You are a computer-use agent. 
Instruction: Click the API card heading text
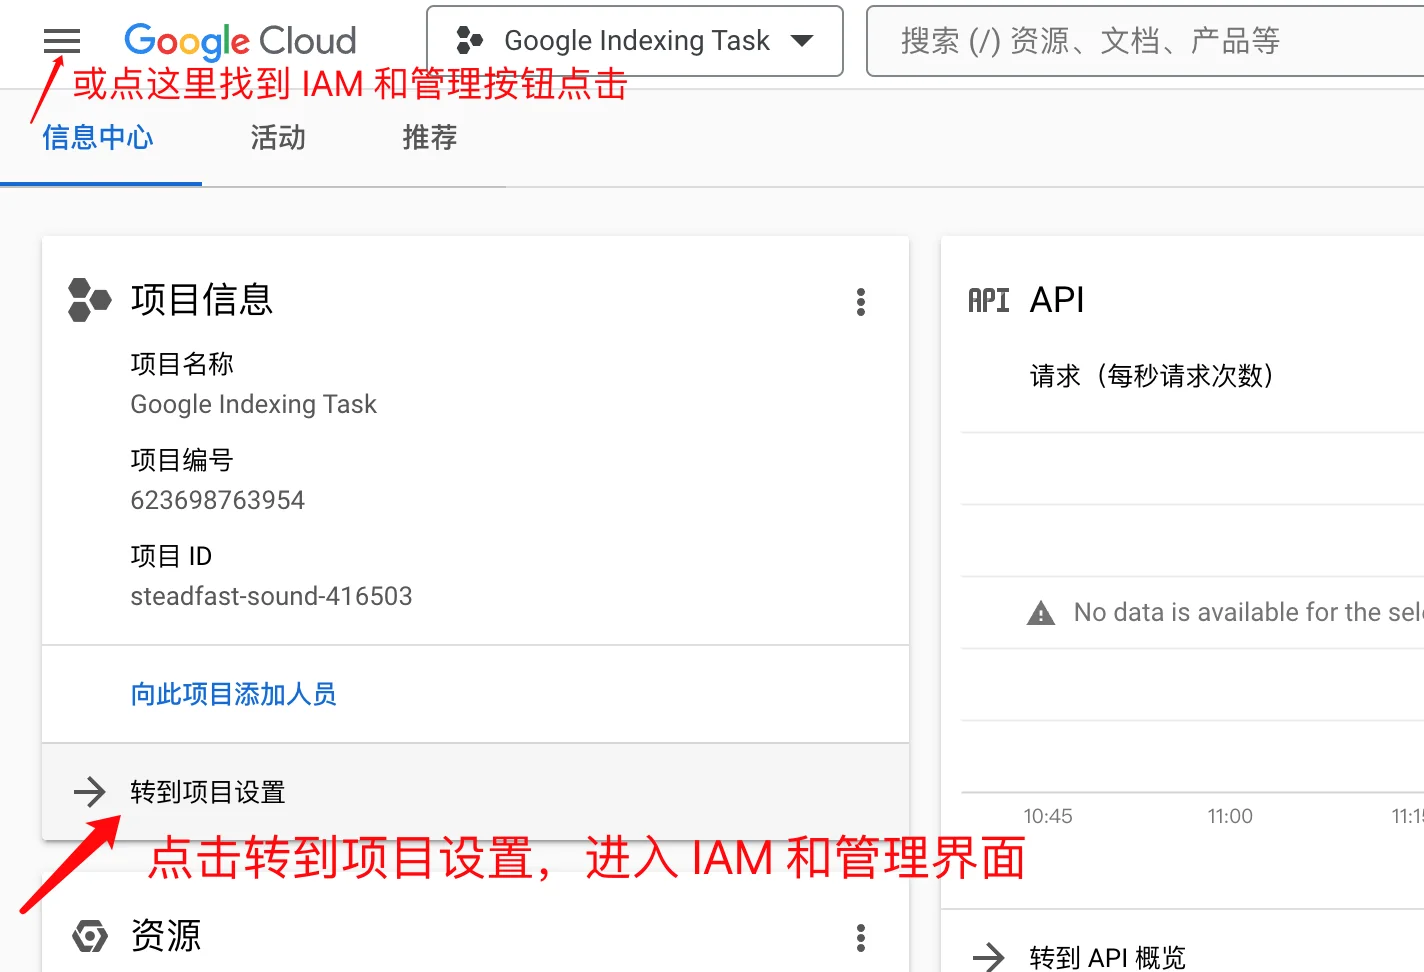[x=1057, y=300]
